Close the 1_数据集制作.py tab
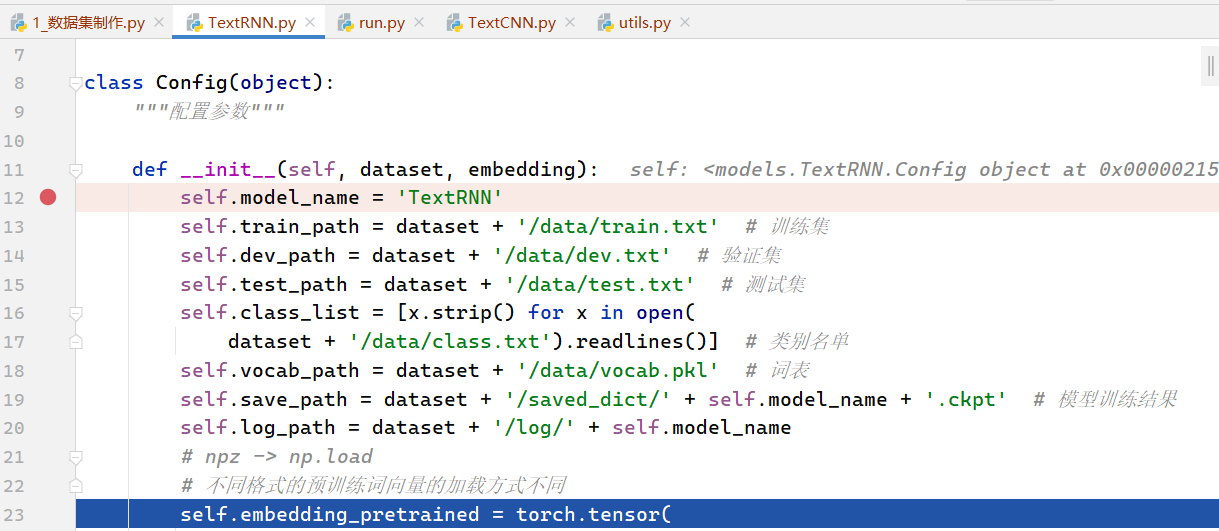Screen dimensions: 1219x531 click(x=159, y=23)
